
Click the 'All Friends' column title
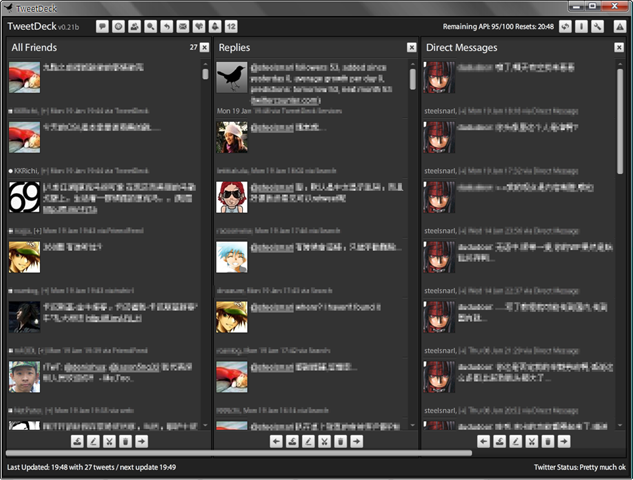(x=34, y=48)
